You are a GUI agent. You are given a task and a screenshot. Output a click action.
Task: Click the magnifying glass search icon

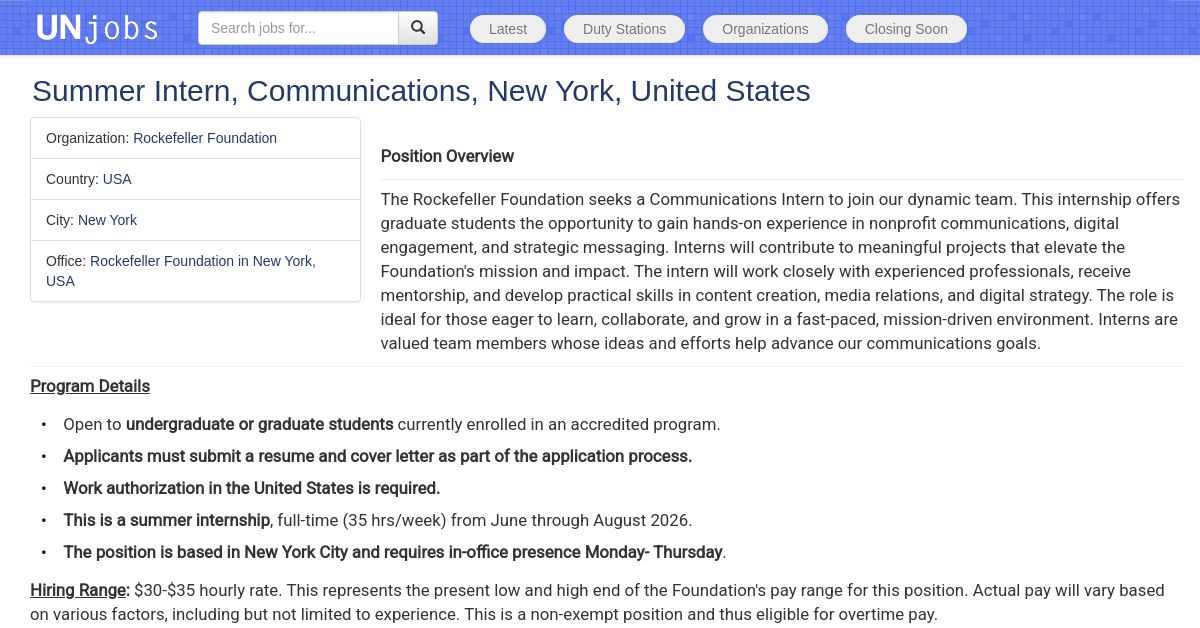418,28
